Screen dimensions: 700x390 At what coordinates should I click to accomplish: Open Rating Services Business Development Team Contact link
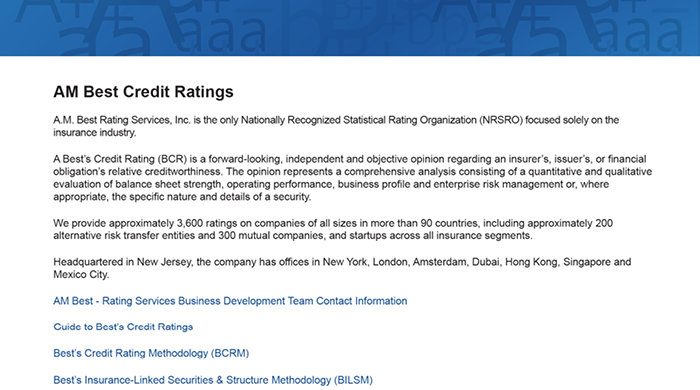230,301
